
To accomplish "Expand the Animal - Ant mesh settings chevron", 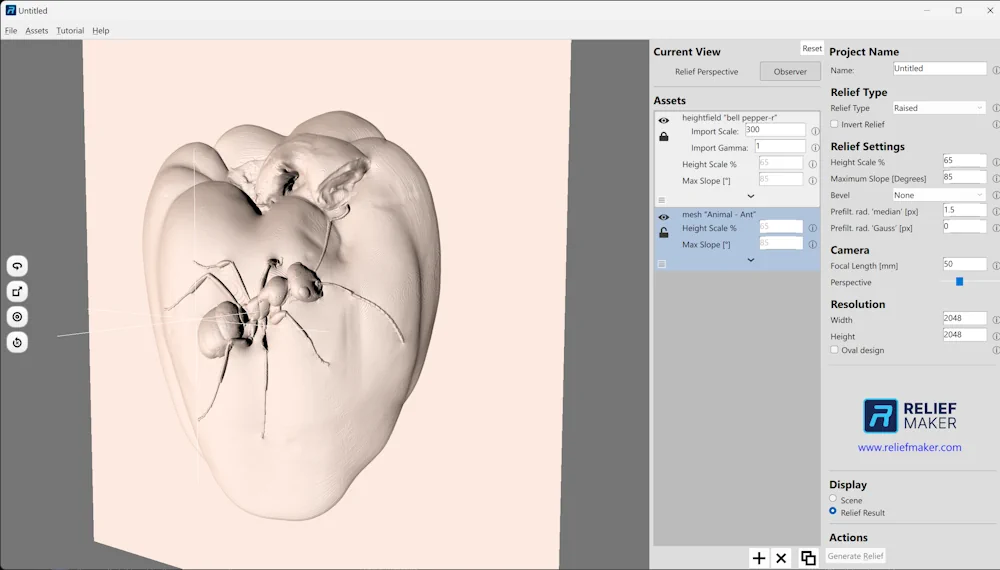I will [x=751, y=260].
